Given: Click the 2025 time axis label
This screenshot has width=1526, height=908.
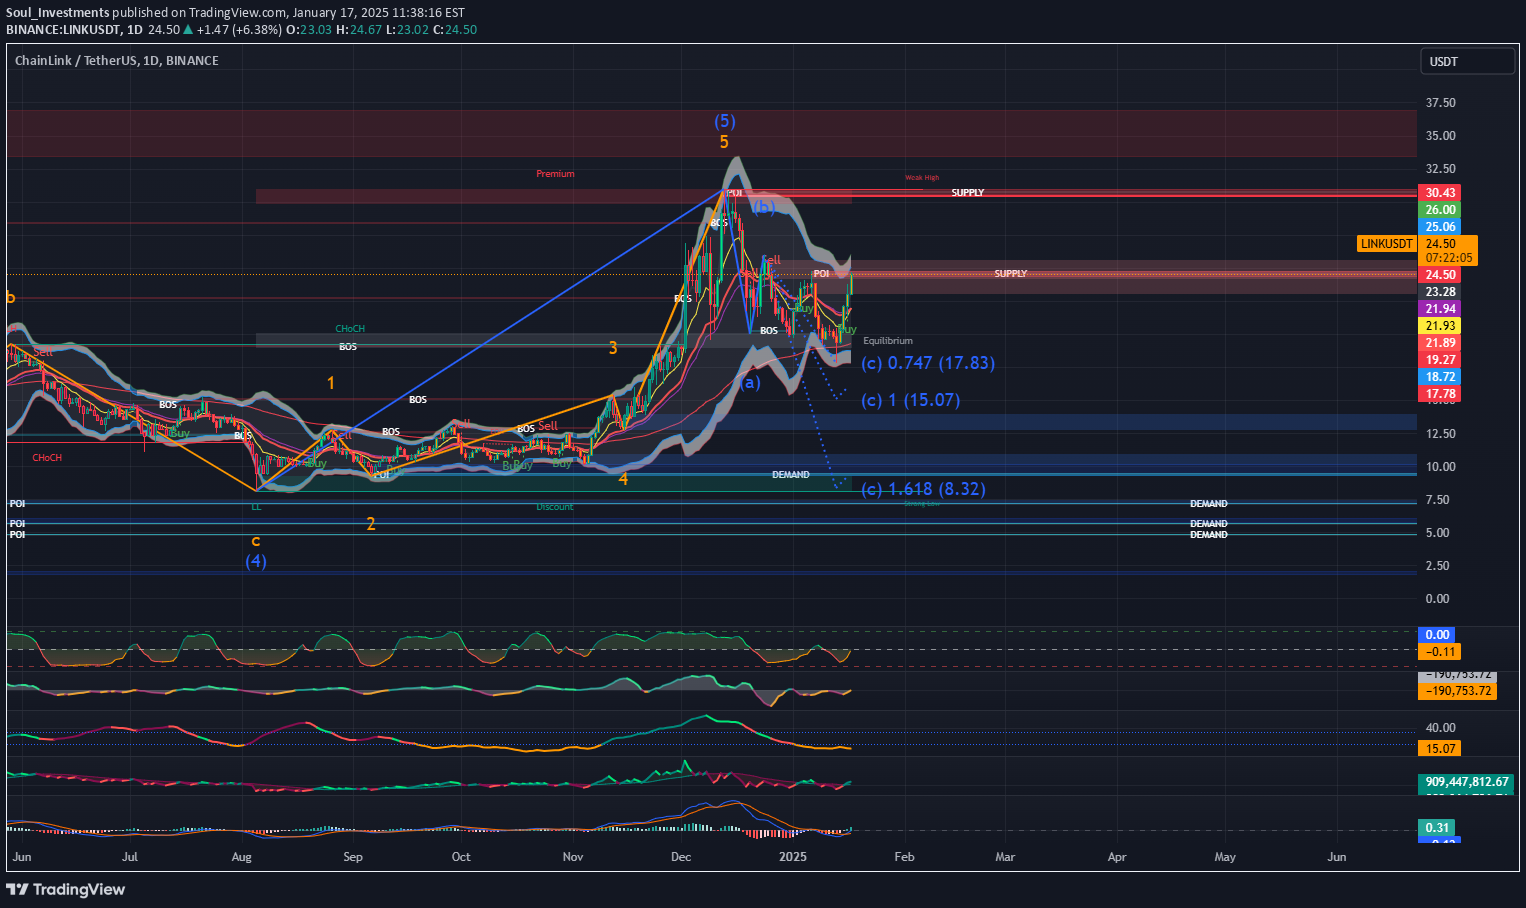Looking at the screenshot, I should pyautogui.click(x=793, y=857).
